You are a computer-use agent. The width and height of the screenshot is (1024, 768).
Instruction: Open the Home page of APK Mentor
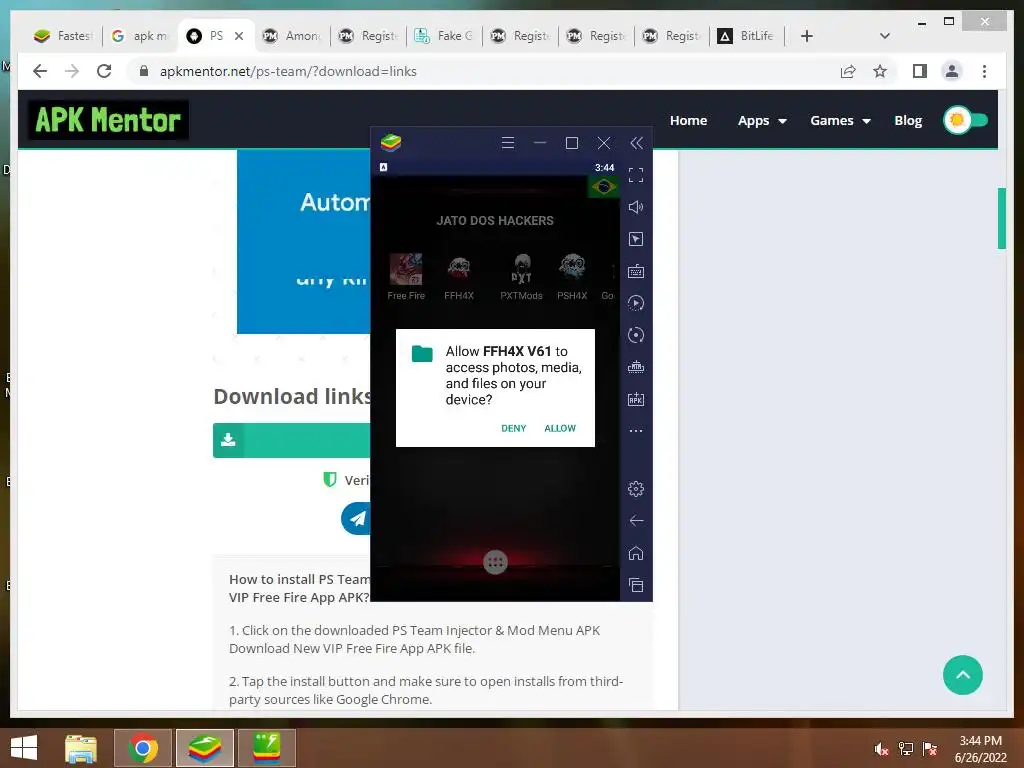click(688, 121)
